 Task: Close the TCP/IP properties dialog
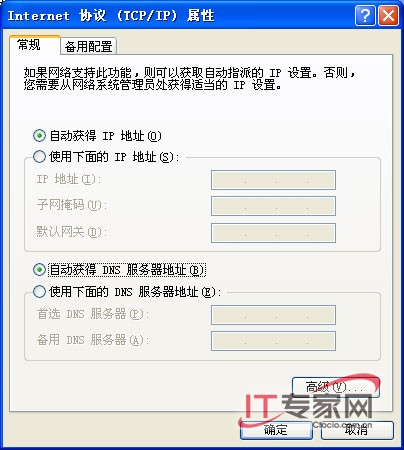pyautogui.click(x=388, y=15)
